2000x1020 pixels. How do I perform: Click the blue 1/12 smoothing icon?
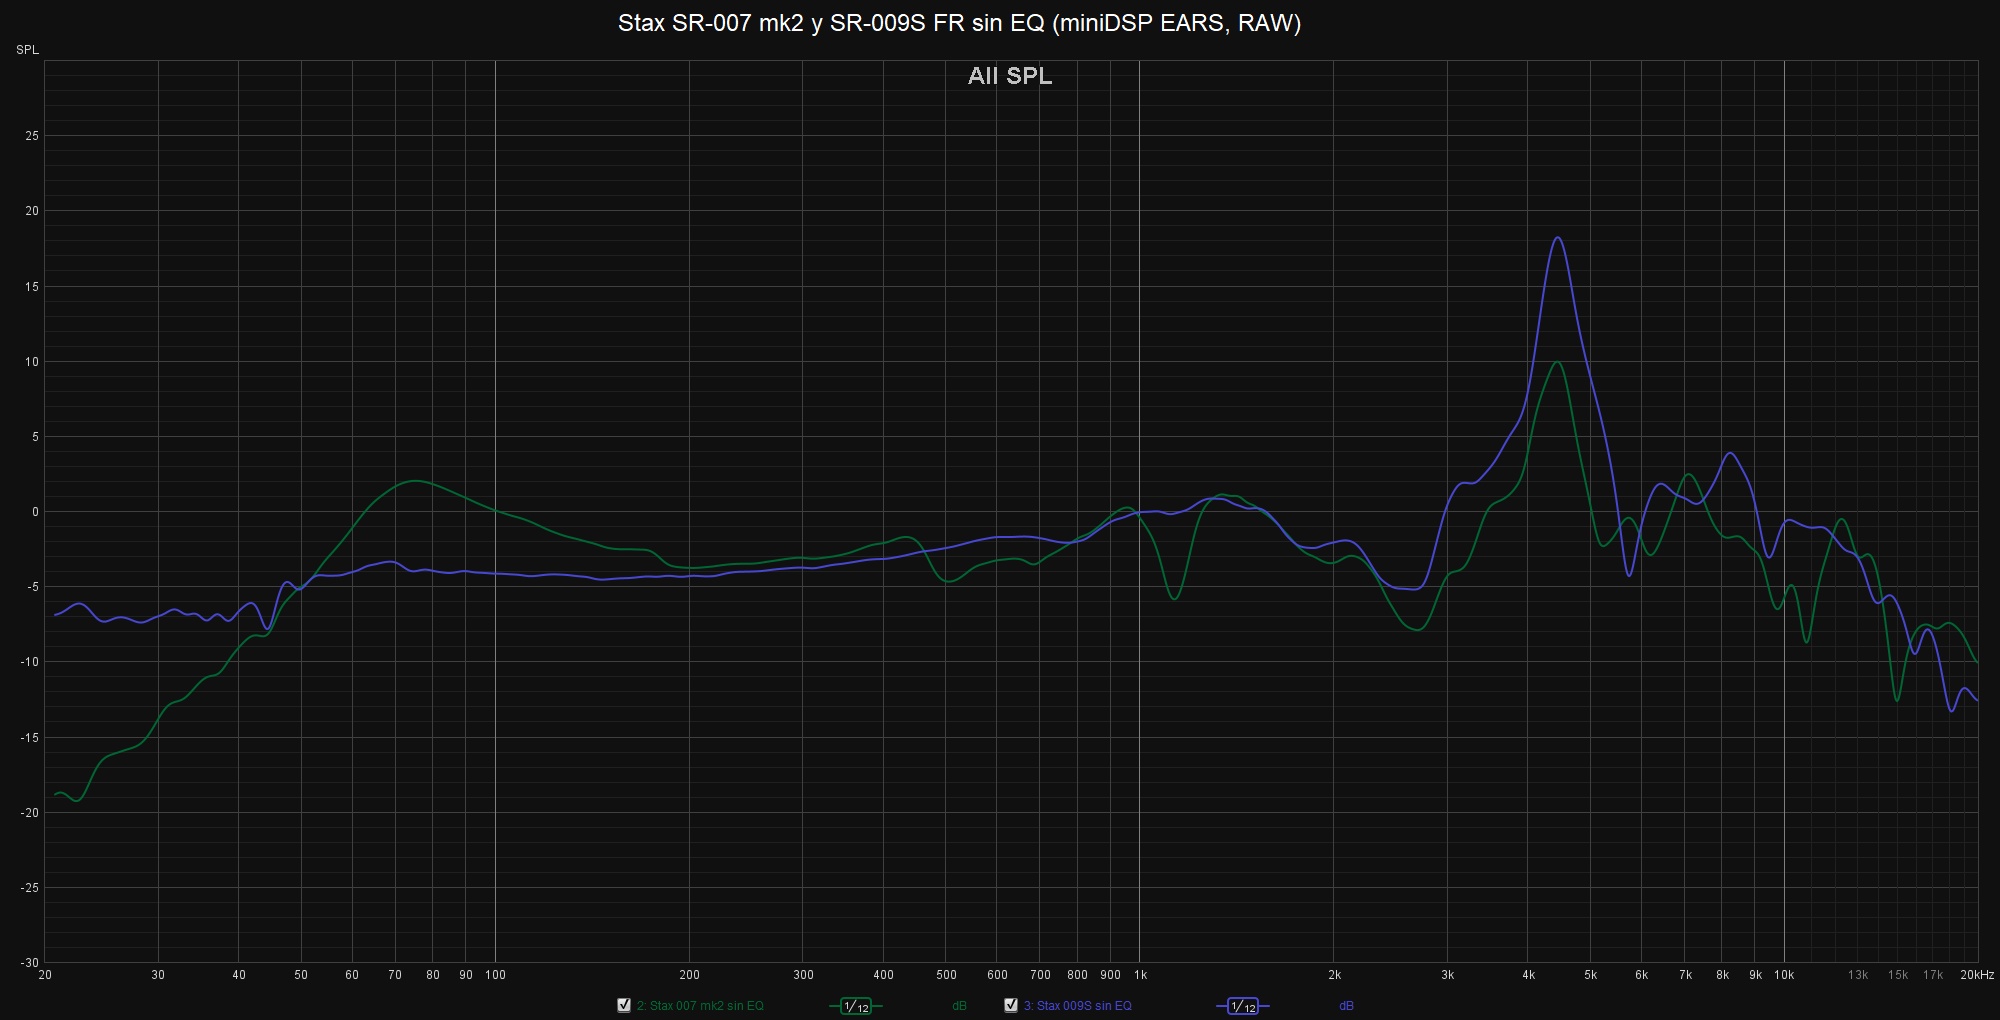(1242, 1006)
